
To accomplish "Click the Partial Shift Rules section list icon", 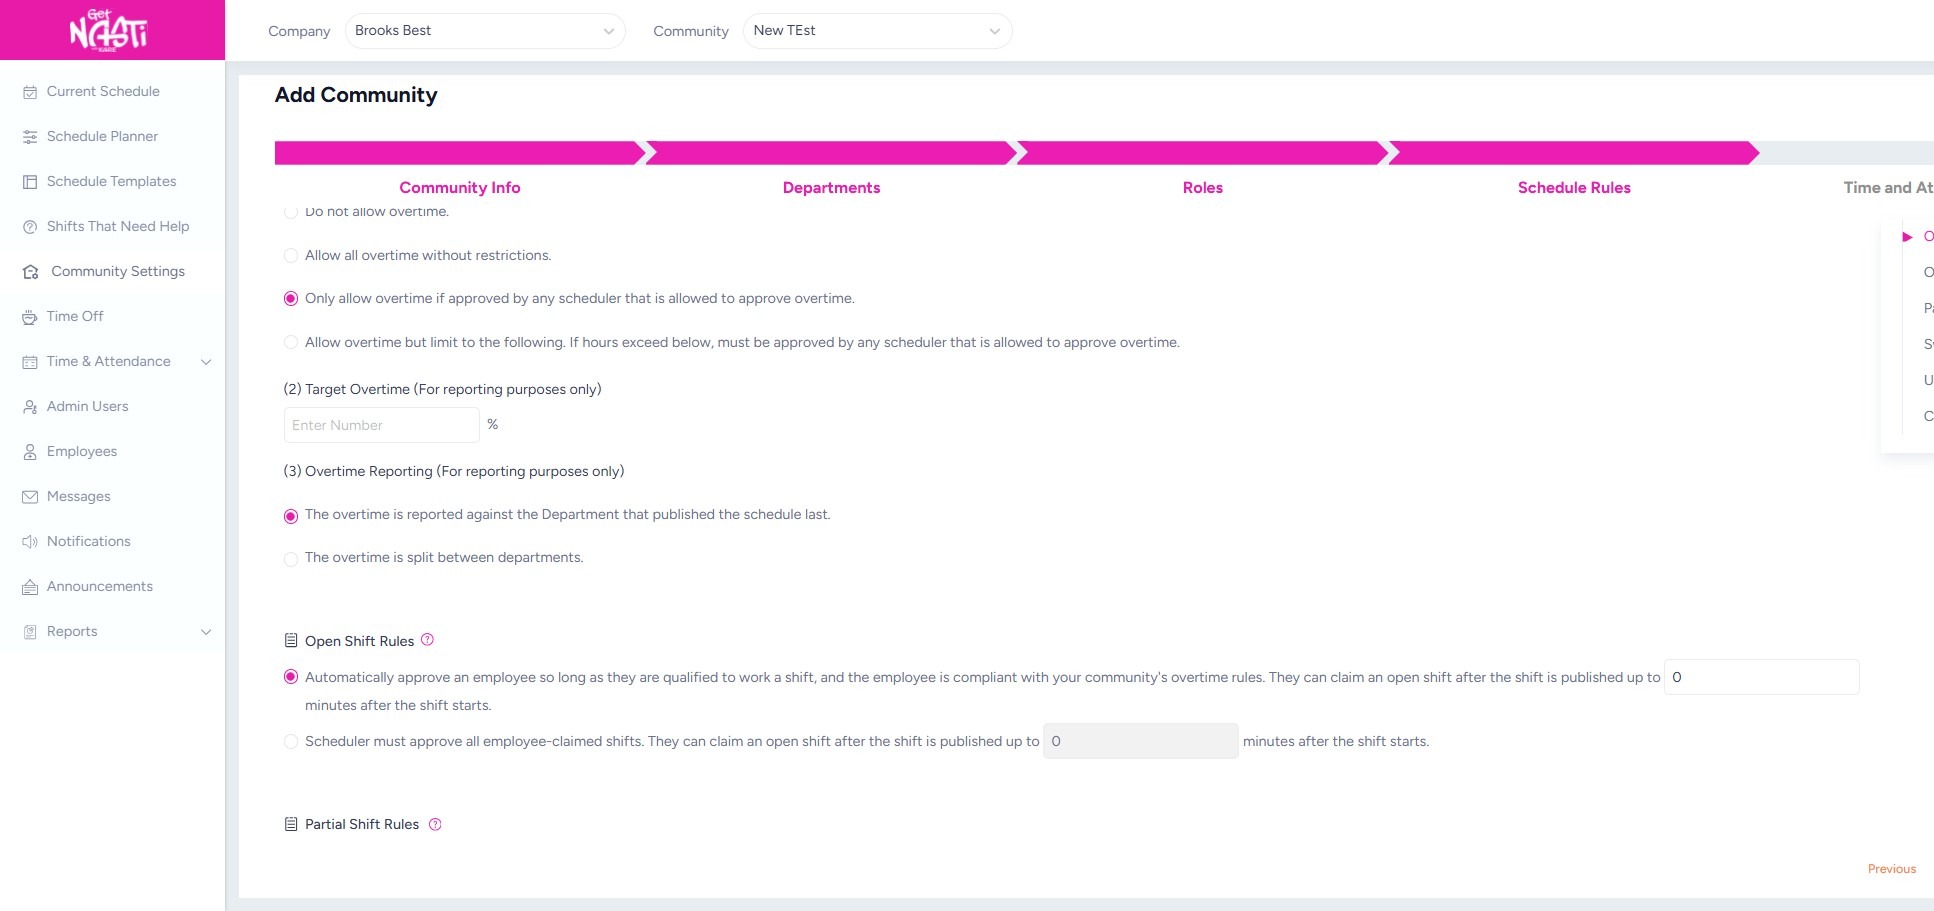I will [291, 824].
